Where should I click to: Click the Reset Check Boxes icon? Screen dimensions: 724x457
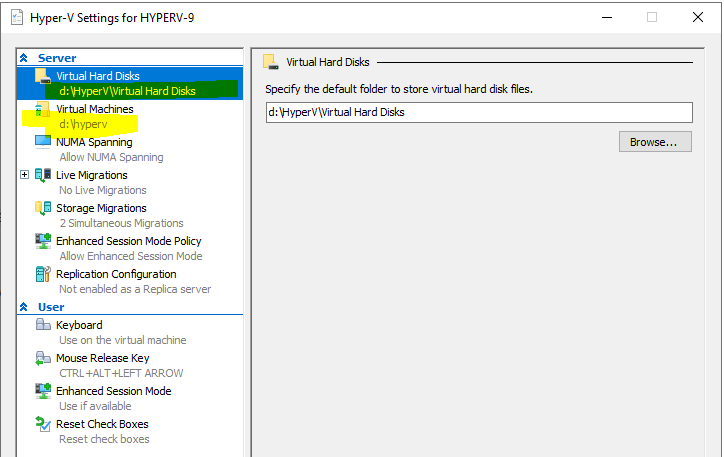click(x=43, y=424)
